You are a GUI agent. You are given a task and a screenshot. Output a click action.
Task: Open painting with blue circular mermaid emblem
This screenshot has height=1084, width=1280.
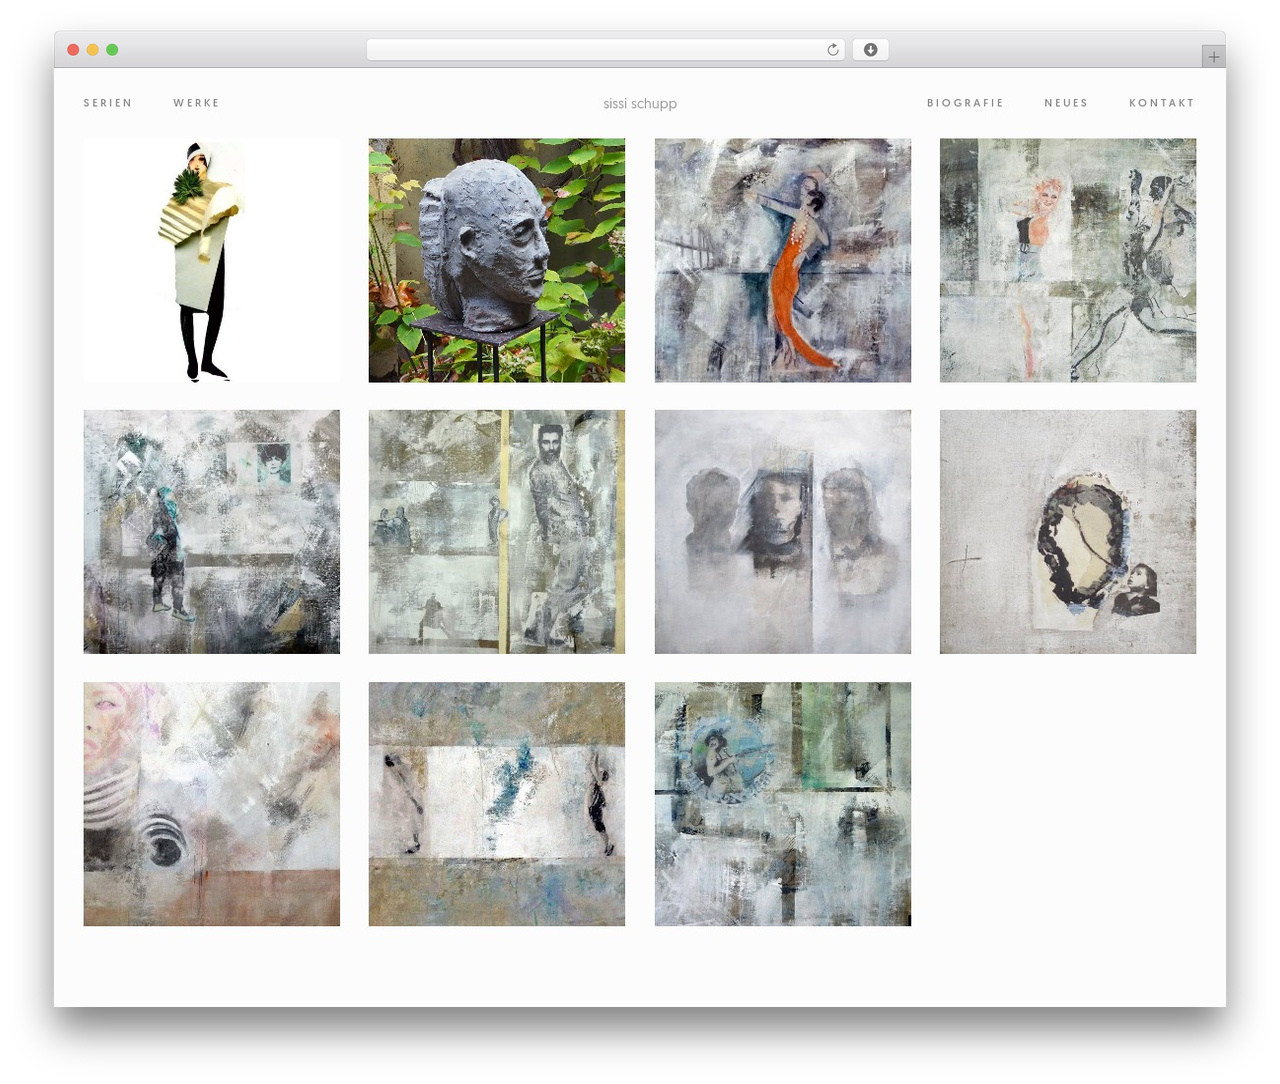783,804
